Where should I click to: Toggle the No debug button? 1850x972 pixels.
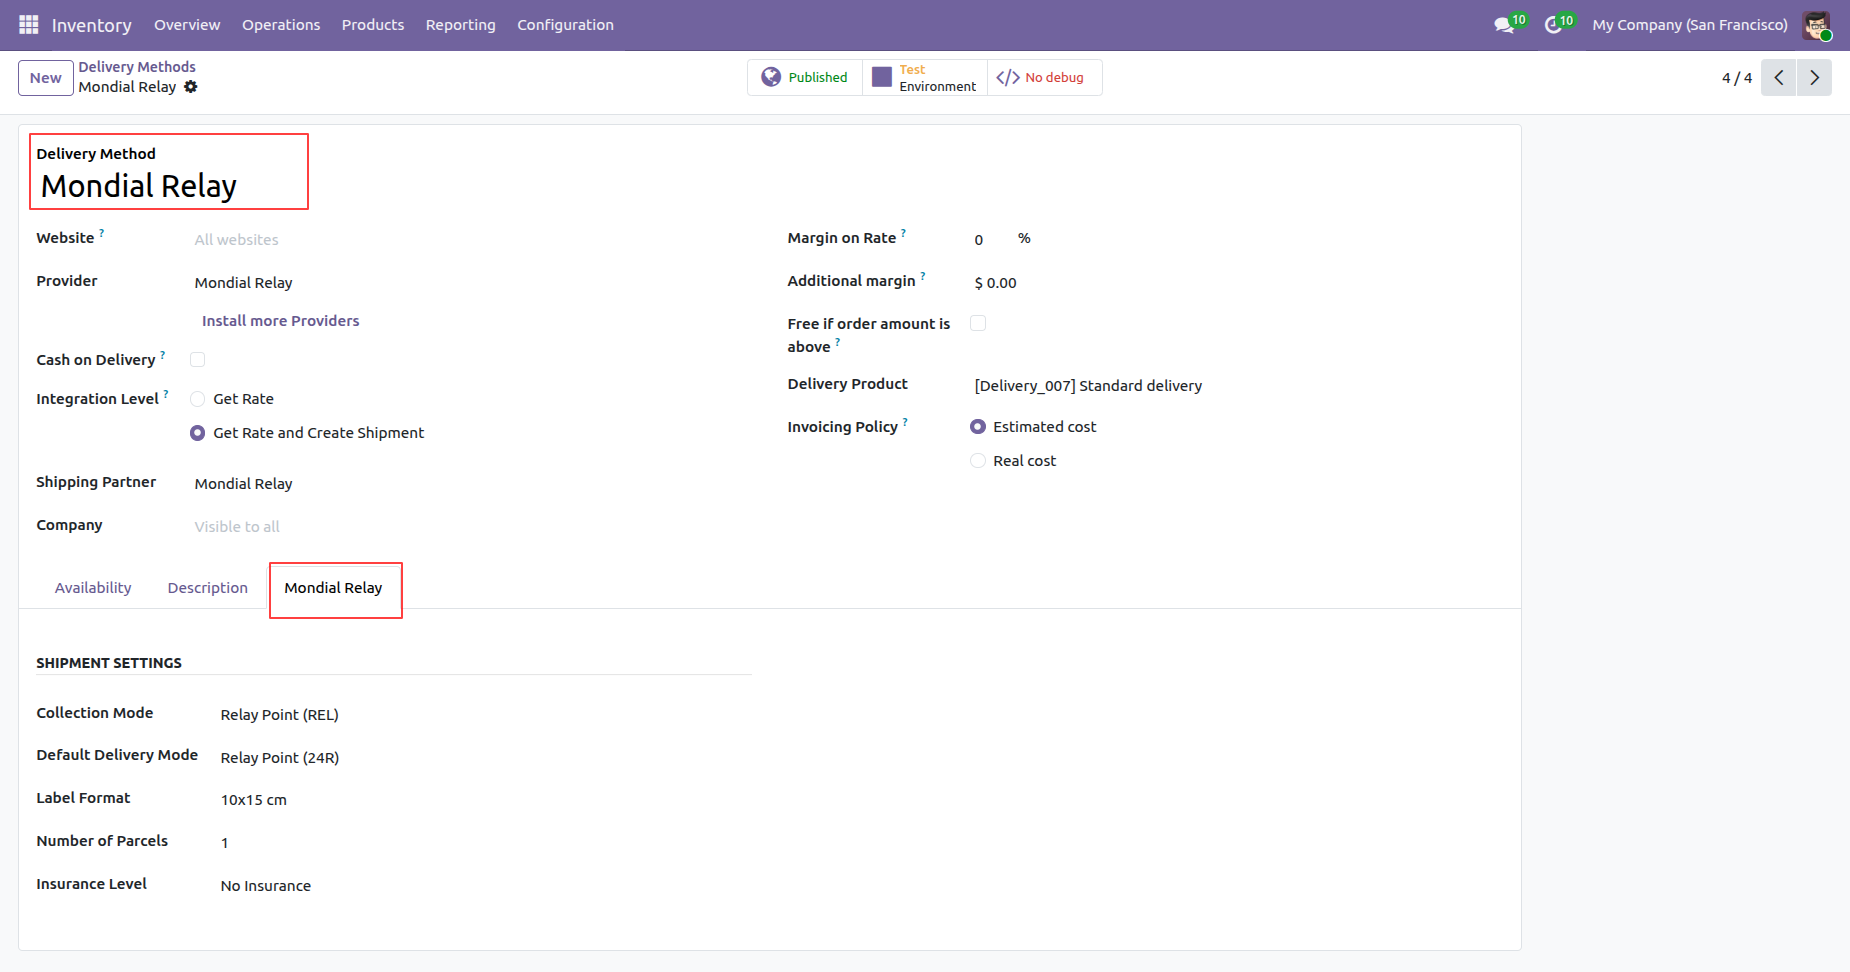coord(1044,77)
